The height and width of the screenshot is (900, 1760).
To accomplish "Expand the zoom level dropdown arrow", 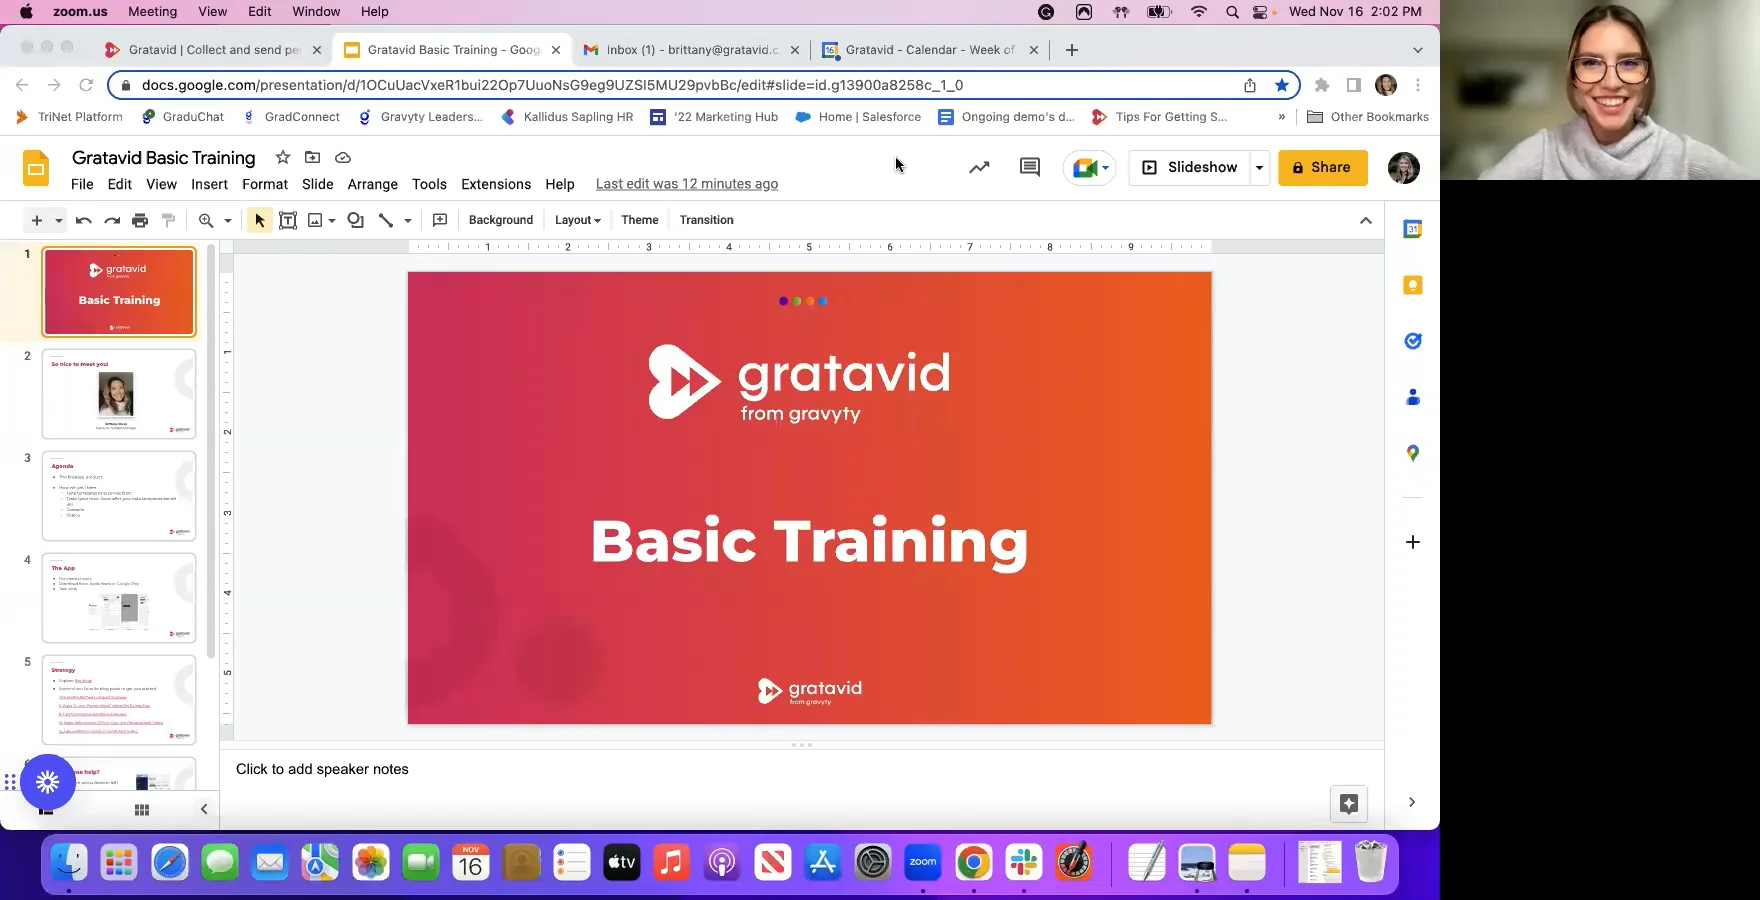I will click(228, 220).
